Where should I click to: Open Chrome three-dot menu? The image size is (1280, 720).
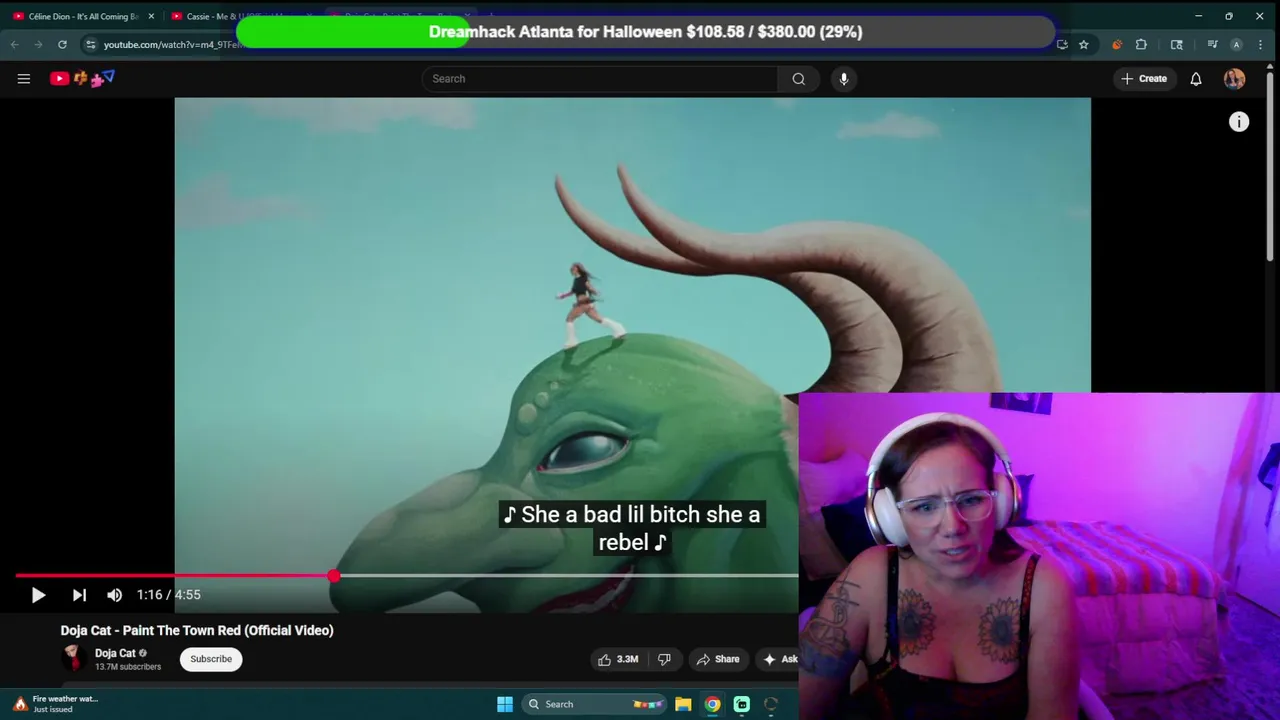coord(1260,44)
